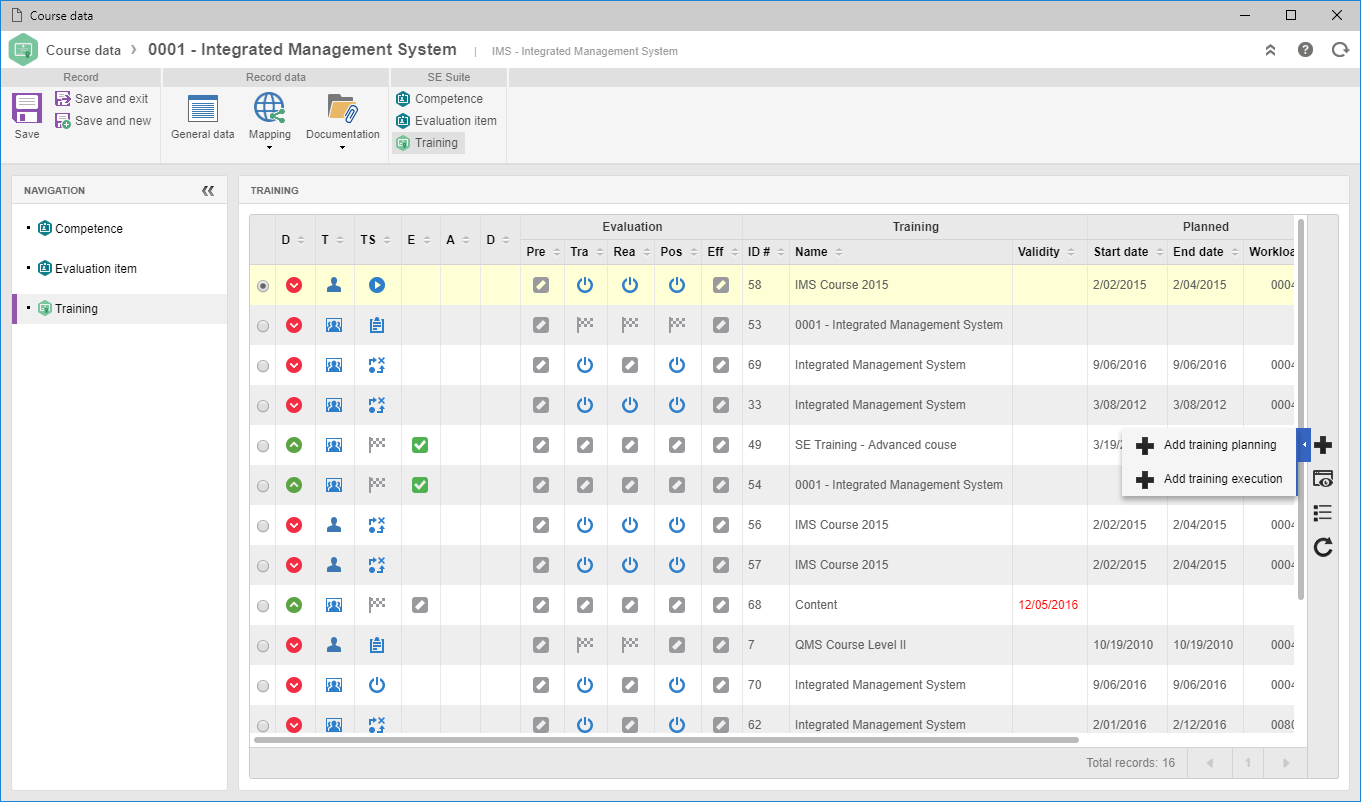Click the refresh icon in top-right header
1361x802 pixels.
[x=1340, y=49]
